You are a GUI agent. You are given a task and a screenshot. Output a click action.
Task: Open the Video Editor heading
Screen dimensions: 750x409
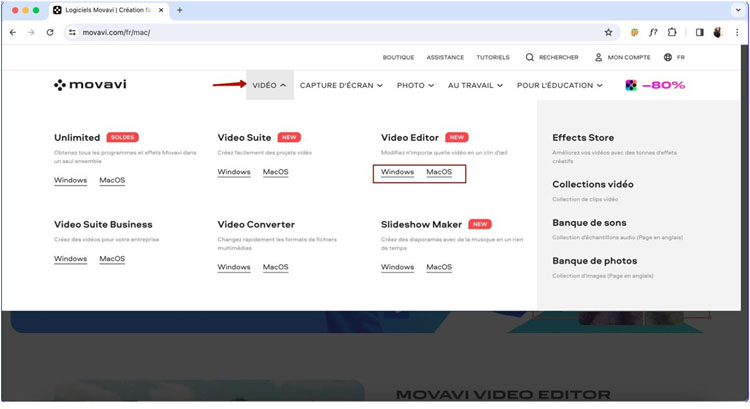pyautogui.click(x=409, y=138)
